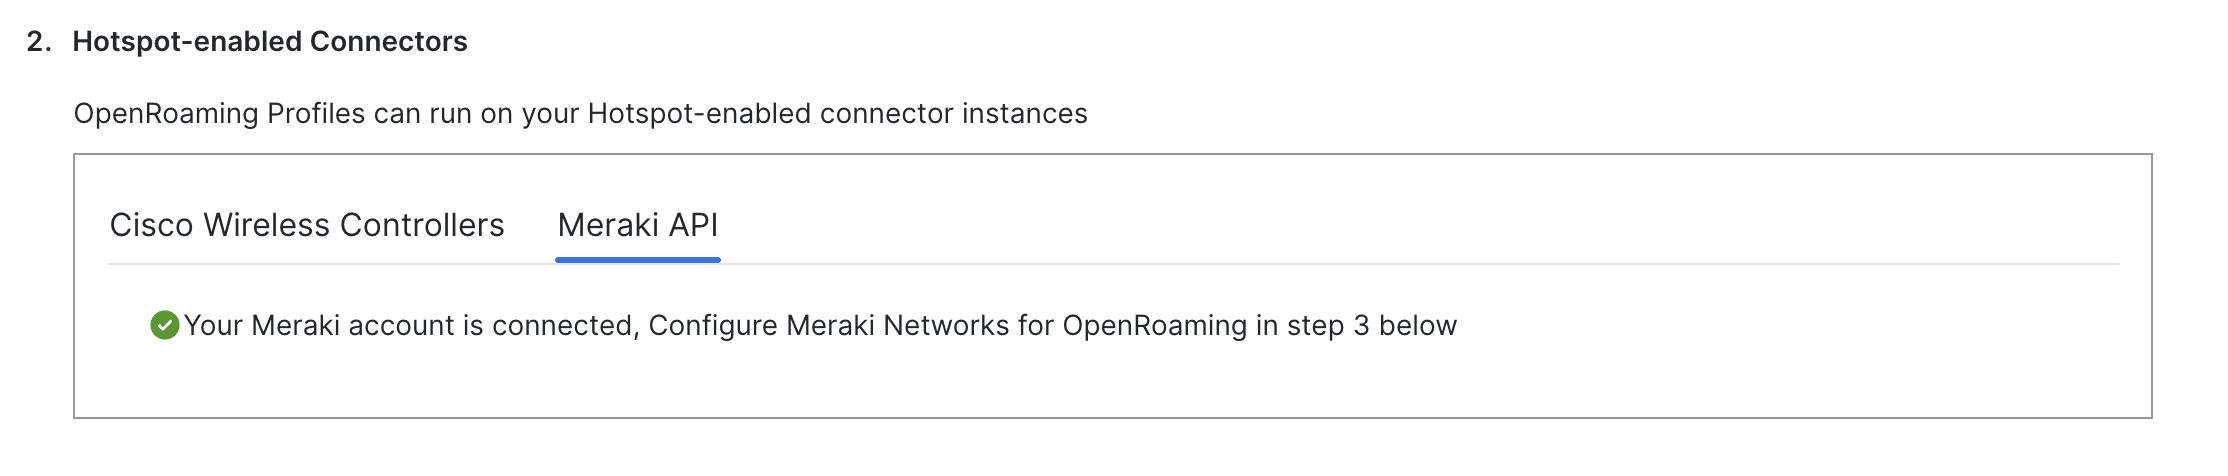The width and height of the screenshot is (2228, 476).
Task: Click the OpenRoaming Profiles description sentence
Action: coord(581,114)
